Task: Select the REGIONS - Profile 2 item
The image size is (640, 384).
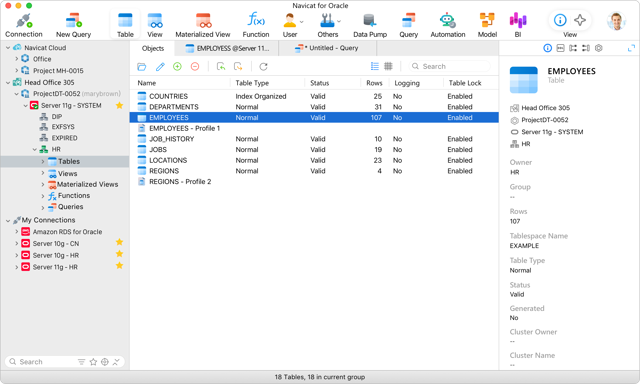Action: tap(314, 182)
